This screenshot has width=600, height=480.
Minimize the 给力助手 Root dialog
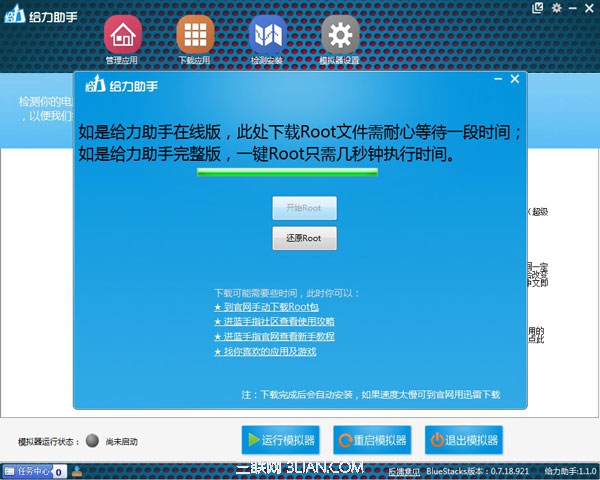(498, 79)
